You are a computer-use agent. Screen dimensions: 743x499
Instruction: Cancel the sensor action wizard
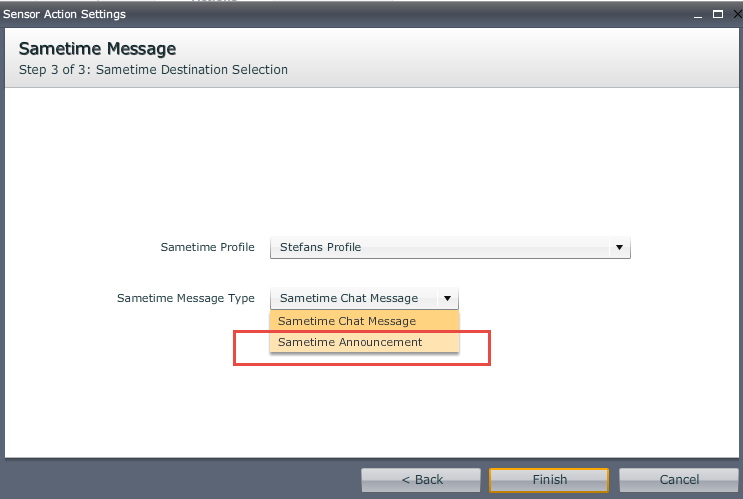pyautogui.click(x=679, y=480)
